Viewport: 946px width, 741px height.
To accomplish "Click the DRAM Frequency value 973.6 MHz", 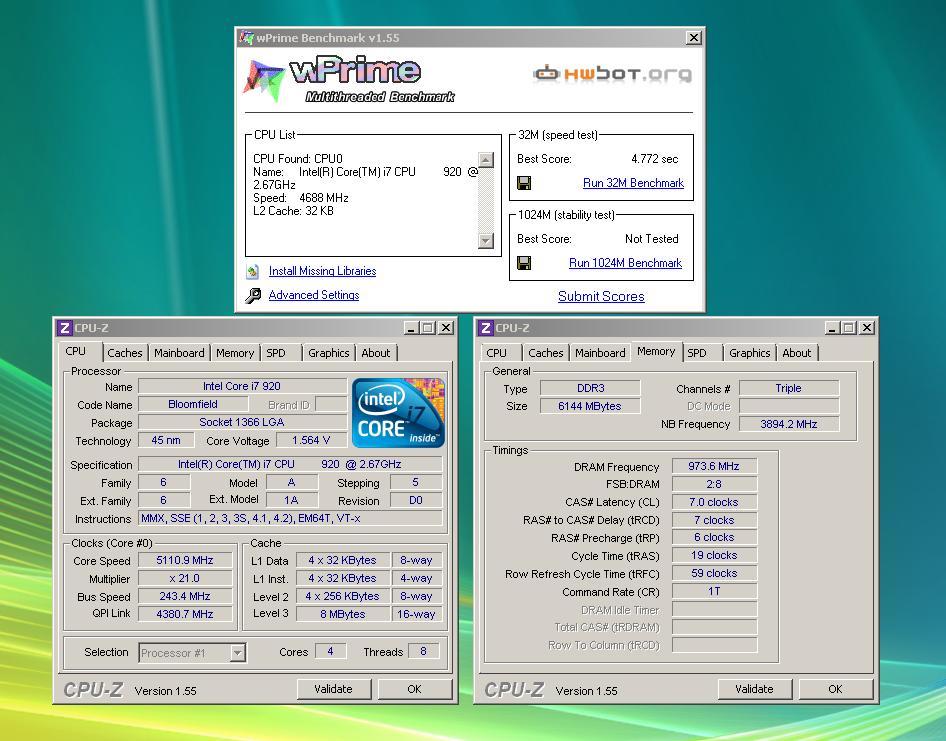I will pyautogui.click(x=714, y=466).
